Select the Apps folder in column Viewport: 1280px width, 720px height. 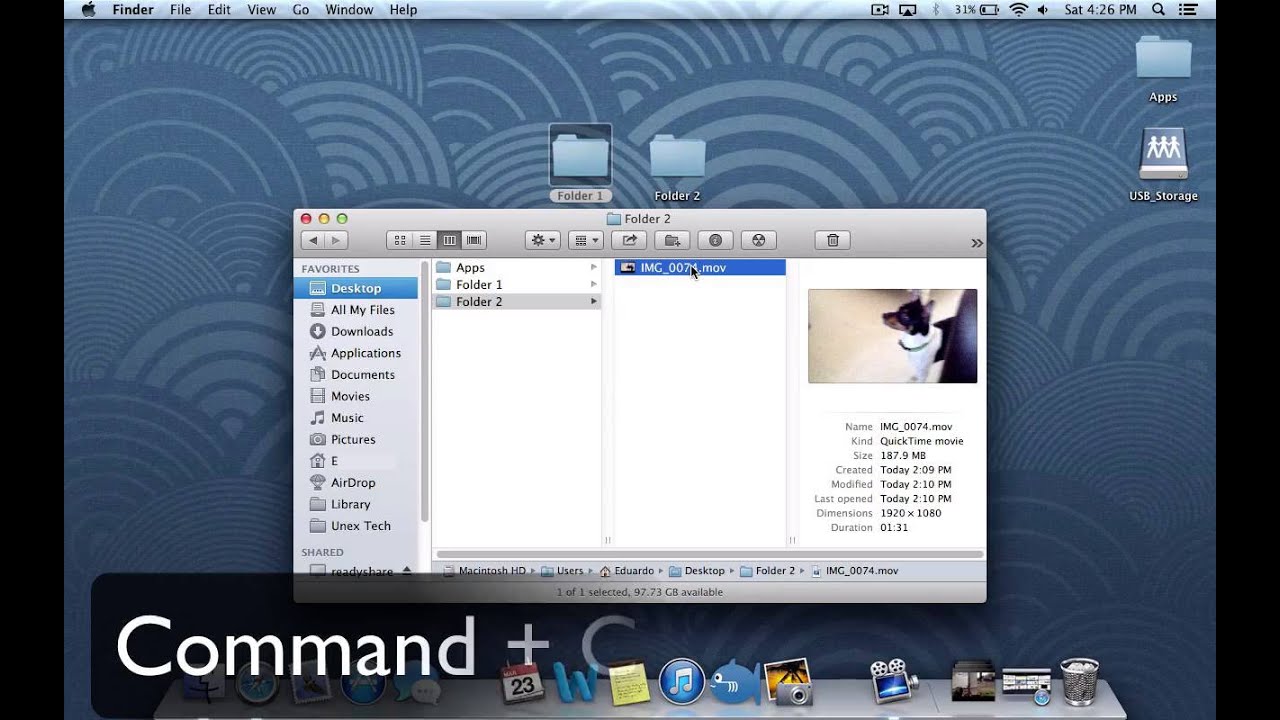tap(516, 267)
